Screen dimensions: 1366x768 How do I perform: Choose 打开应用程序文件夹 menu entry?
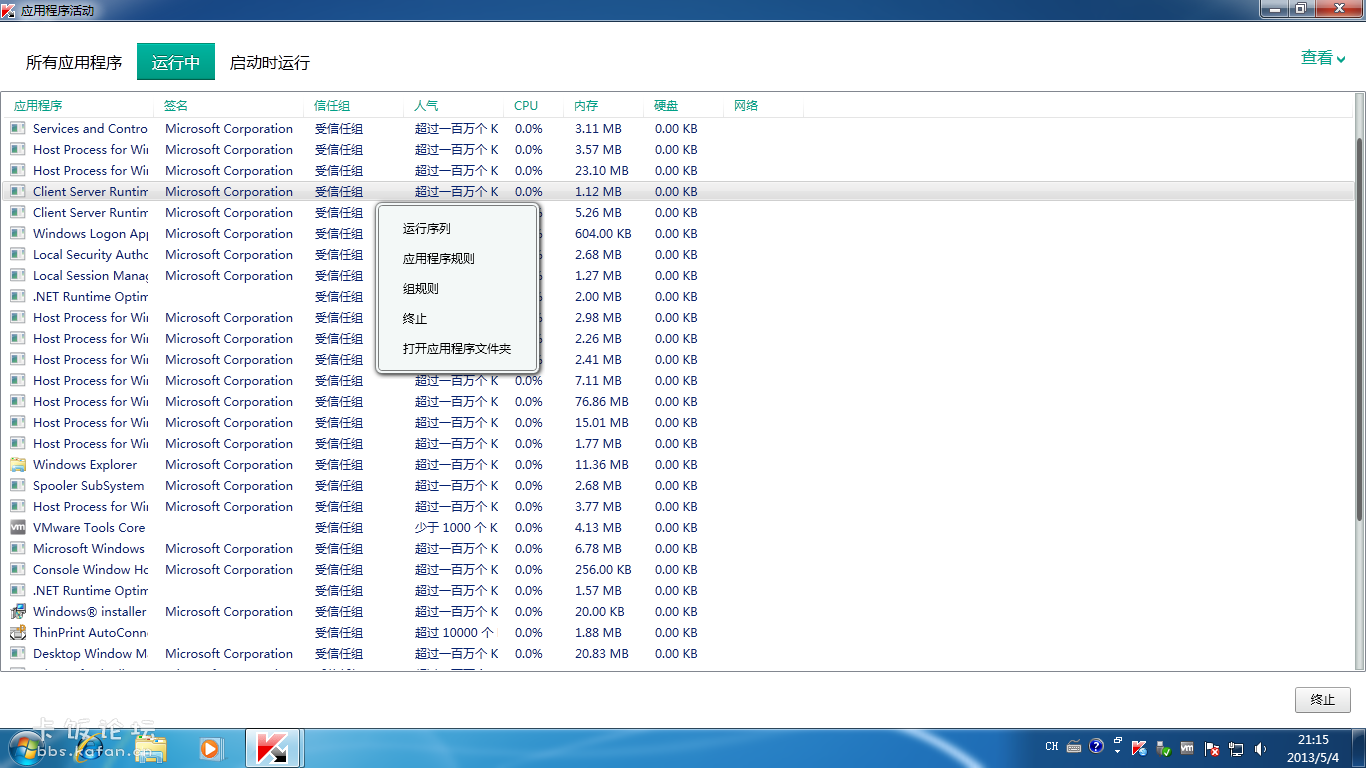tap(458, 348)
